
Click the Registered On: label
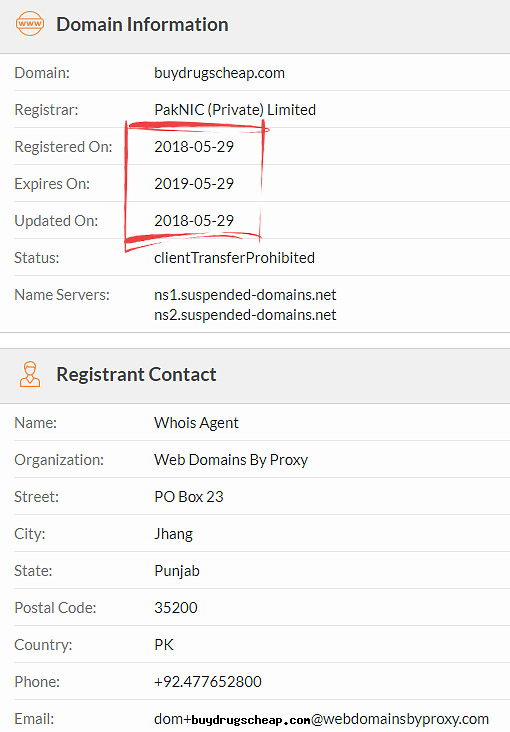click(64, 147)
